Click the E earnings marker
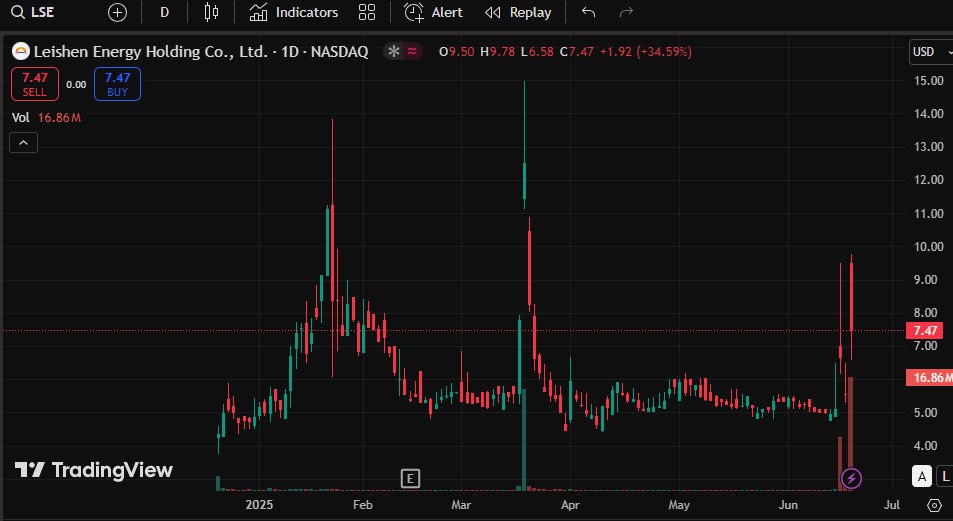The width and height of the screenshot is (953, 521). click(410, 478)
